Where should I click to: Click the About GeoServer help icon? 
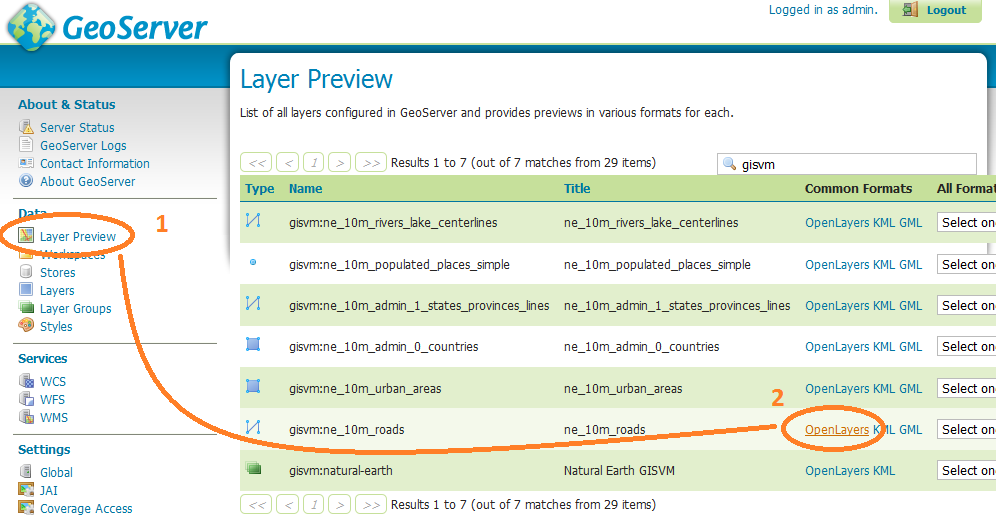[x=26, y=181]
